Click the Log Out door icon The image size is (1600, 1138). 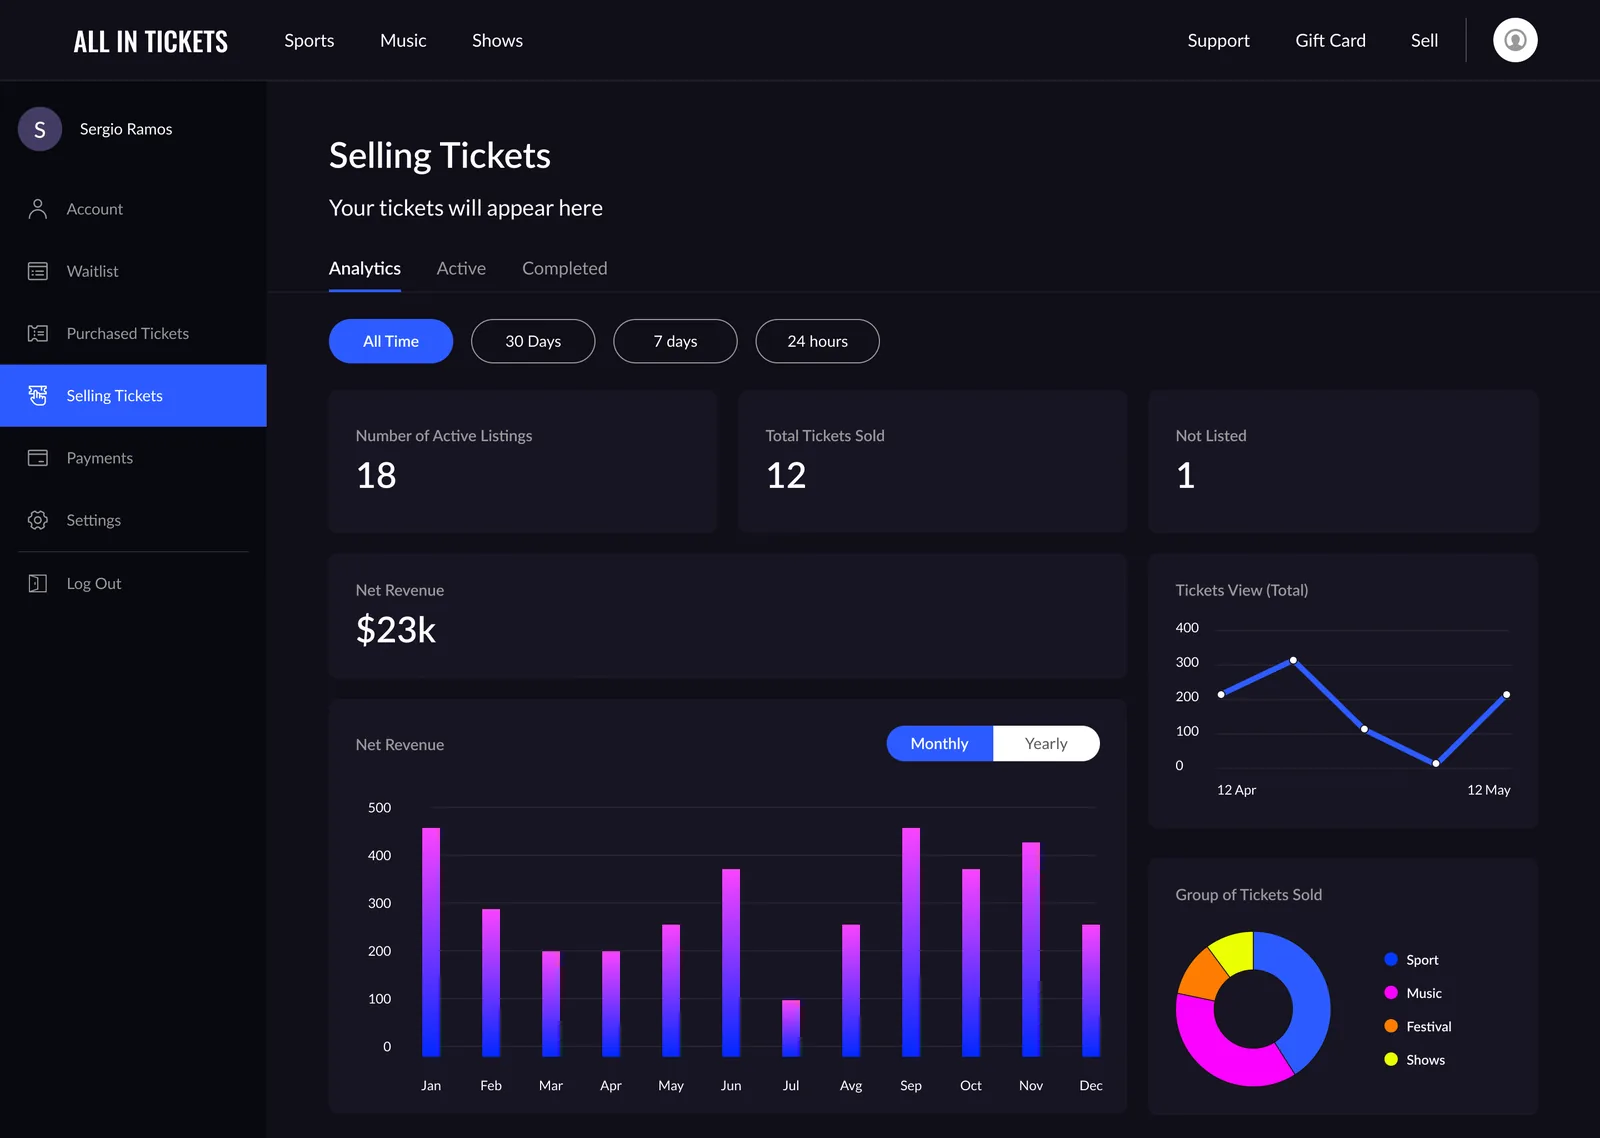click(x=38, y=583)
